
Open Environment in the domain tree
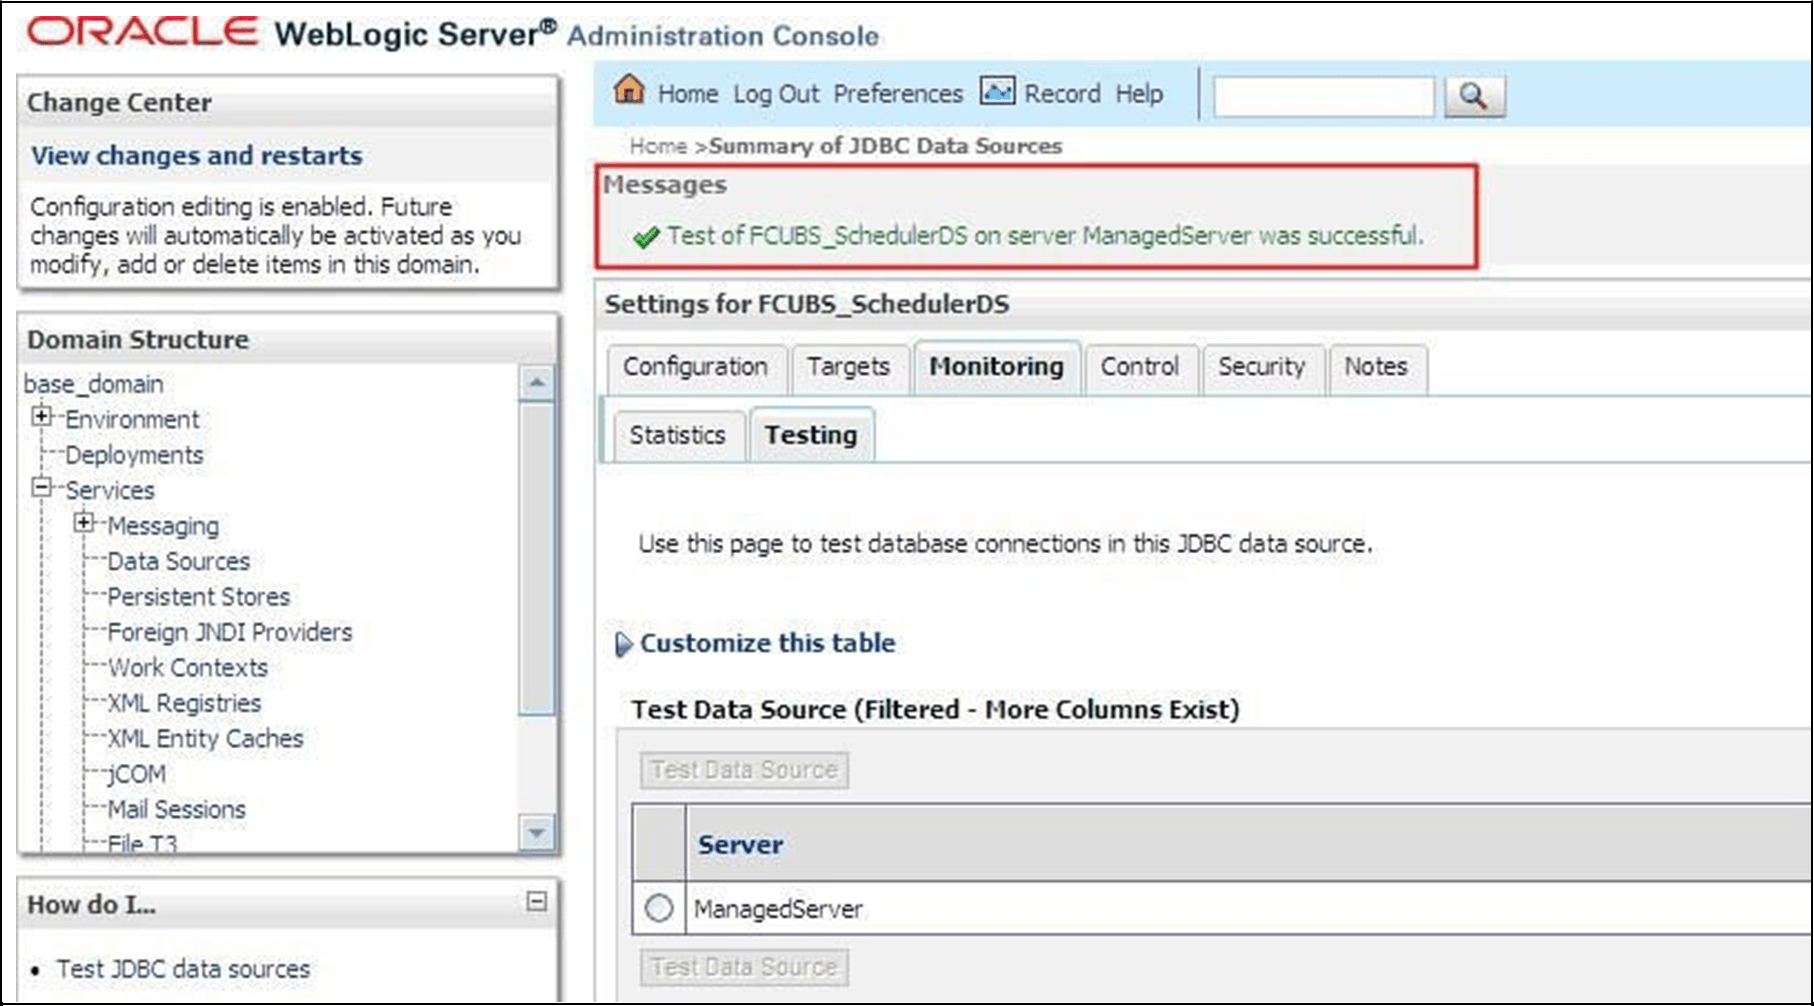click(x=132, y=420)
